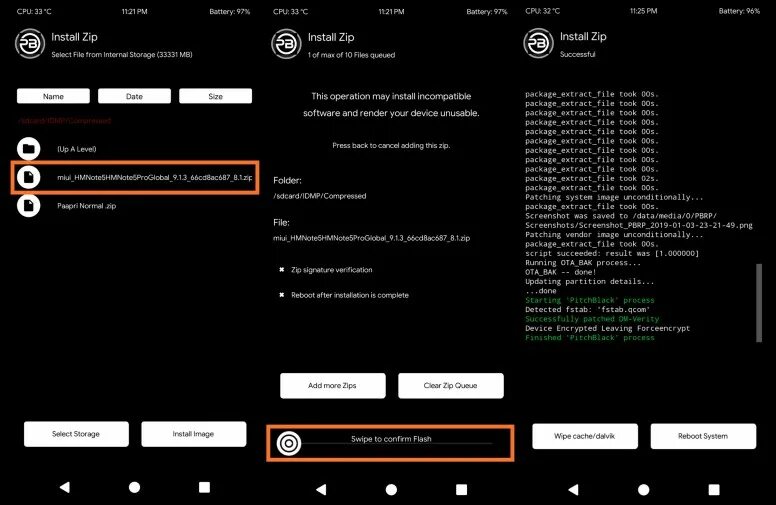Click 'Select File from Internal Storage (33331 MB)' subtitle
The image size is (776, 505).
(122, 54)
